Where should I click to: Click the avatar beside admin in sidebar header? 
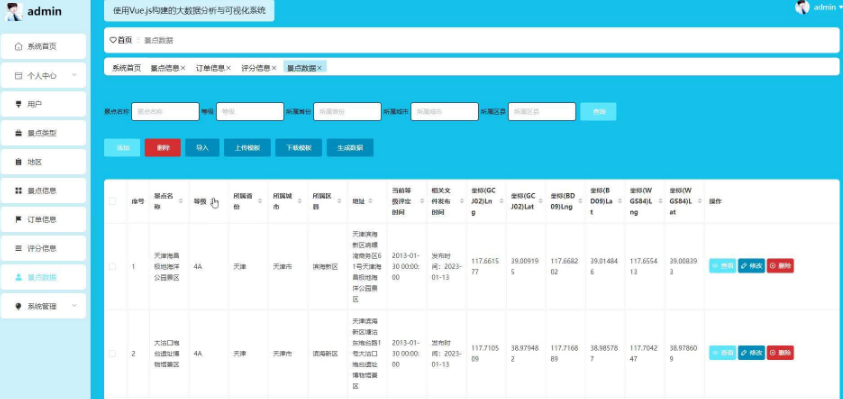click(x=13, y=11)
